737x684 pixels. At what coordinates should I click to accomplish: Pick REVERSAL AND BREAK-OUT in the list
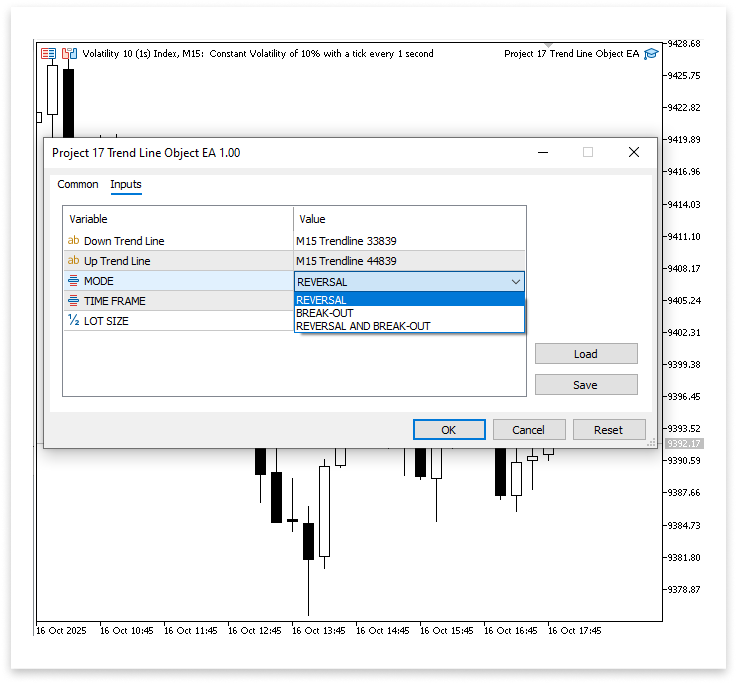[409, 326]
